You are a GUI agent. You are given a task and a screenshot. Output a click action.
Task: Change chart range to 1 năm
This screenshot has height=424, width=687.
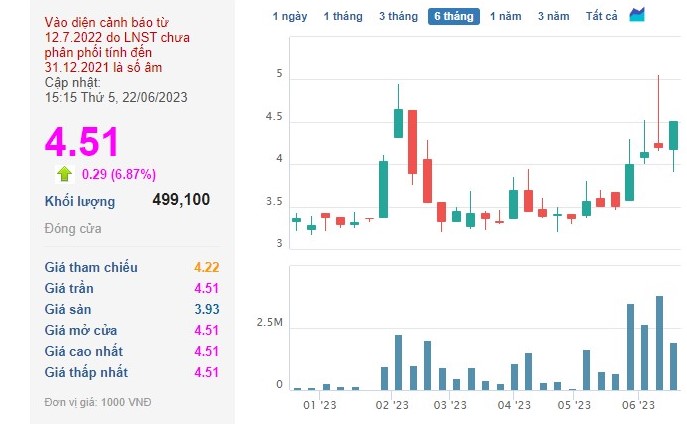coord(505,16)
